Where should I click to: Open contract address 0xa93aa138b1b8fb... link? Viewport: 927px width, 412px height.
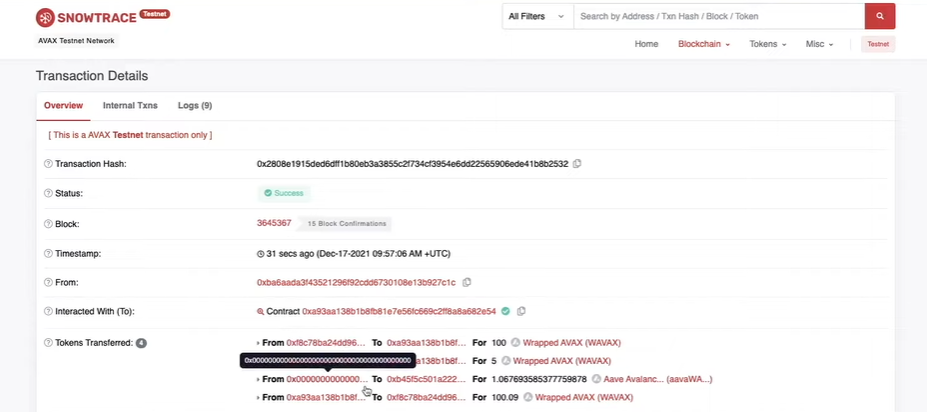pyautogui.click(x=399, y=312)
